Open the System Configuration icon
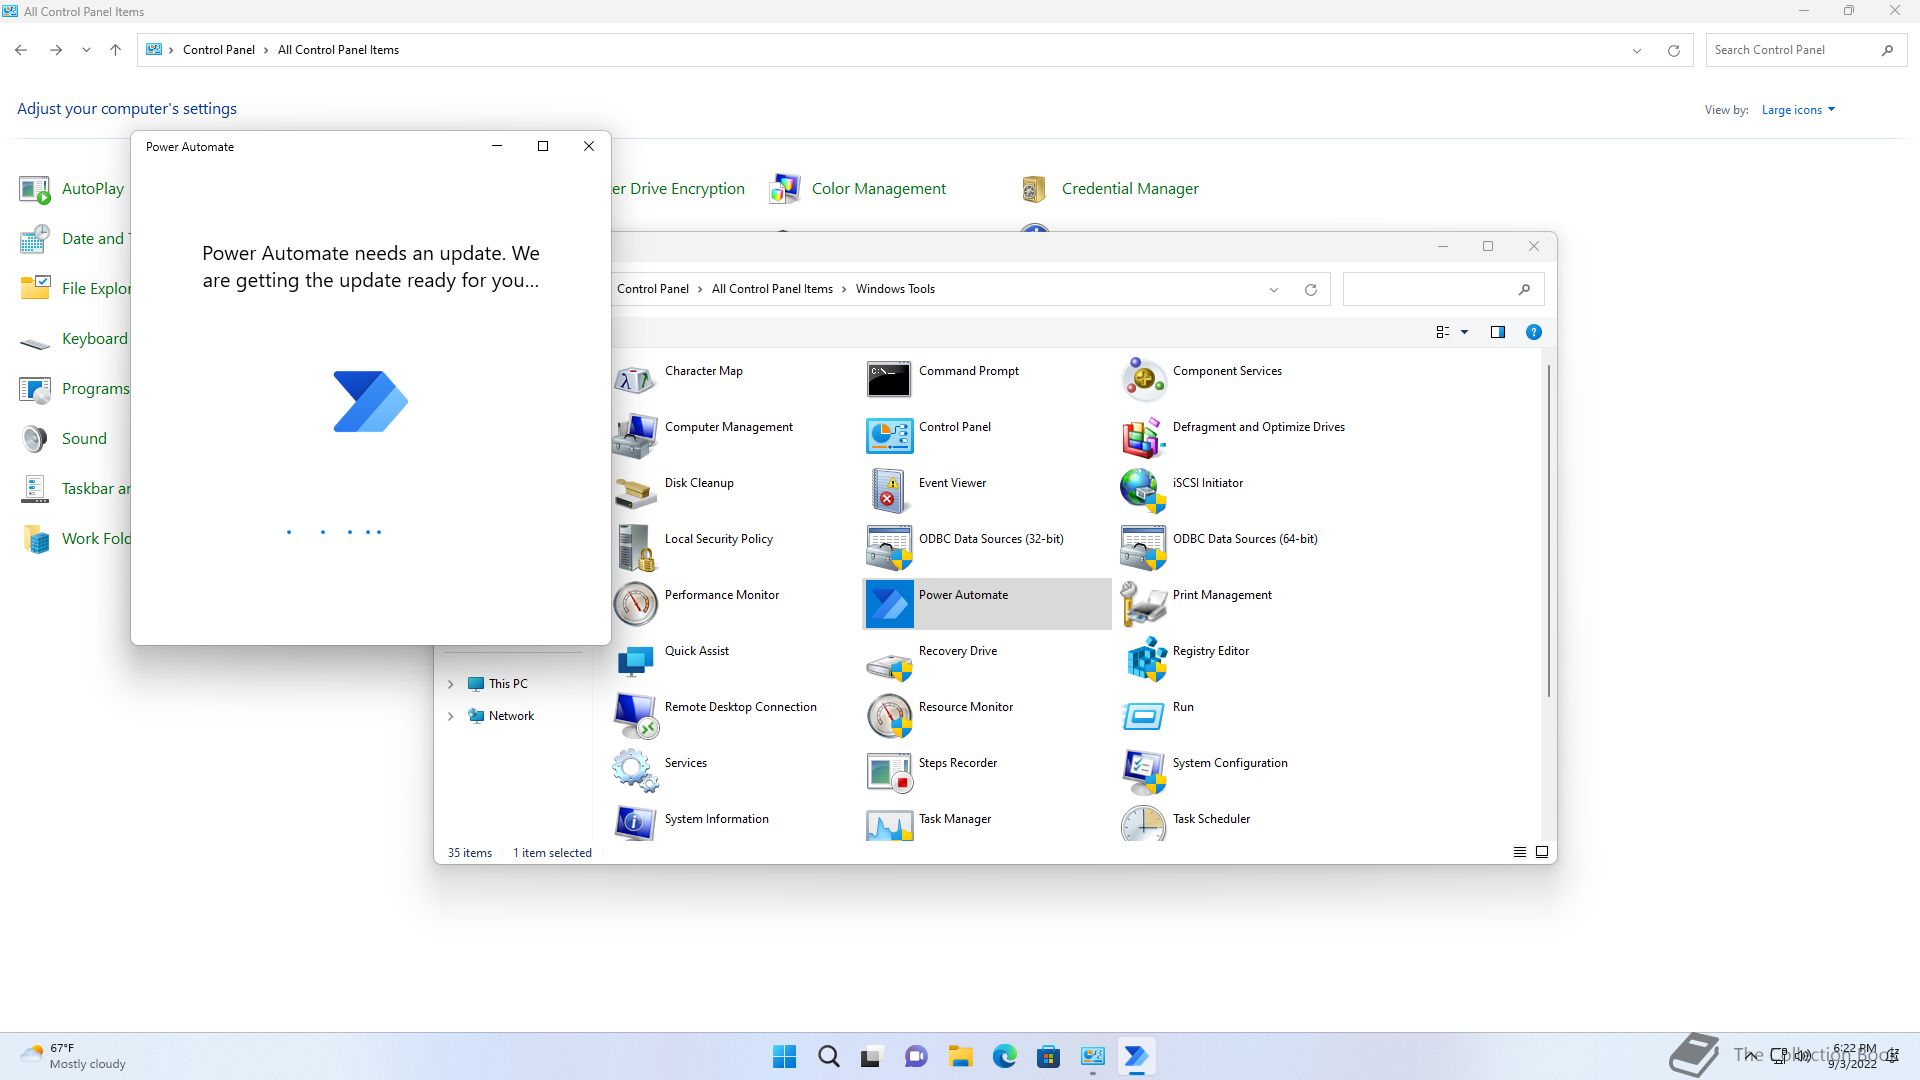The height and width of the screenshot is (1080, 1920). coord(1143,772)
